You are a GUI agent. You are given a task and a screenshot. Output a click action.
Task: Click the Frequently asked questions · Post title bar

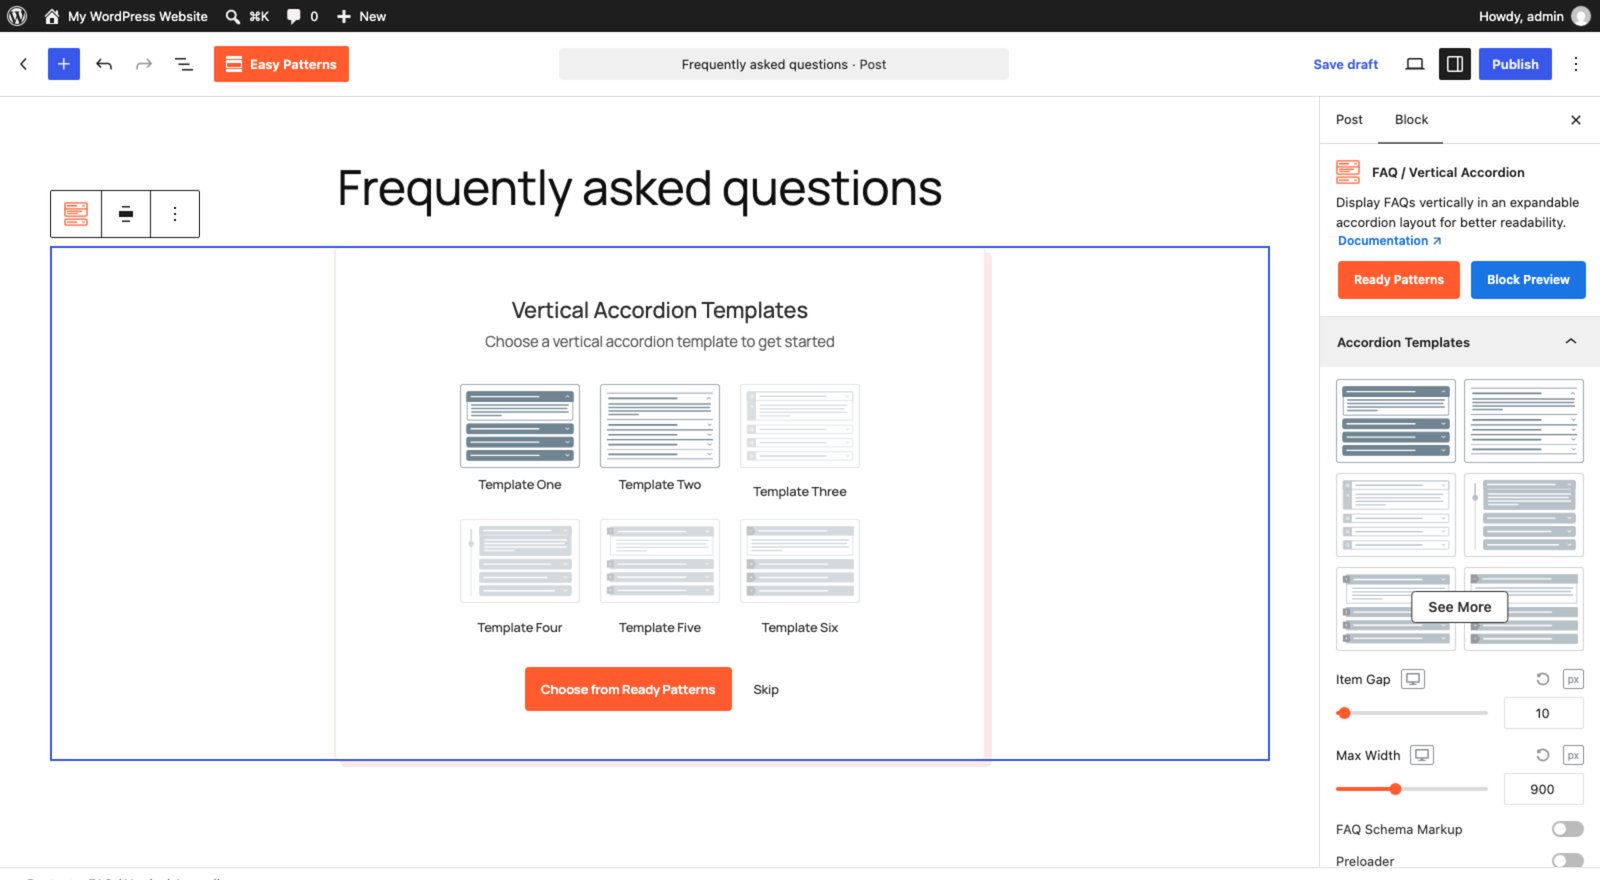click(x=784, y=64)
